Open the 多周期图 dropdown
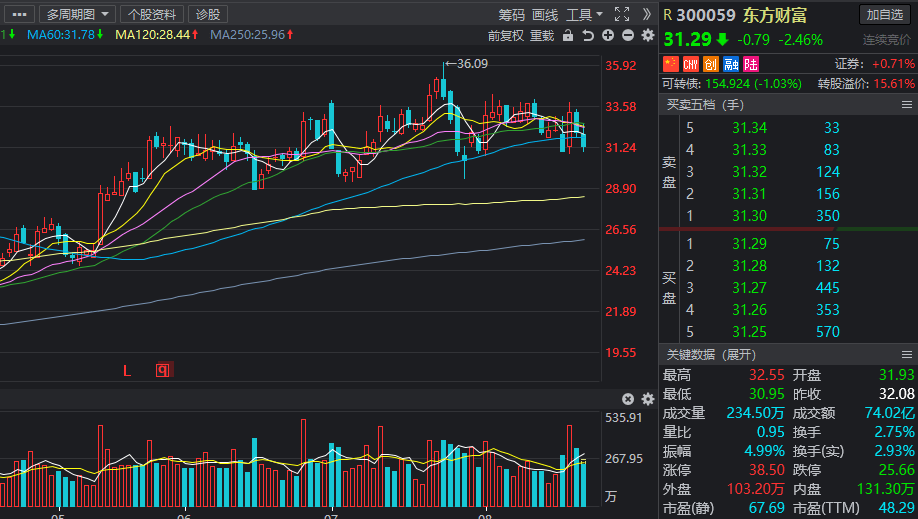This screenshot has width=918, height=519. pos(77,14)
